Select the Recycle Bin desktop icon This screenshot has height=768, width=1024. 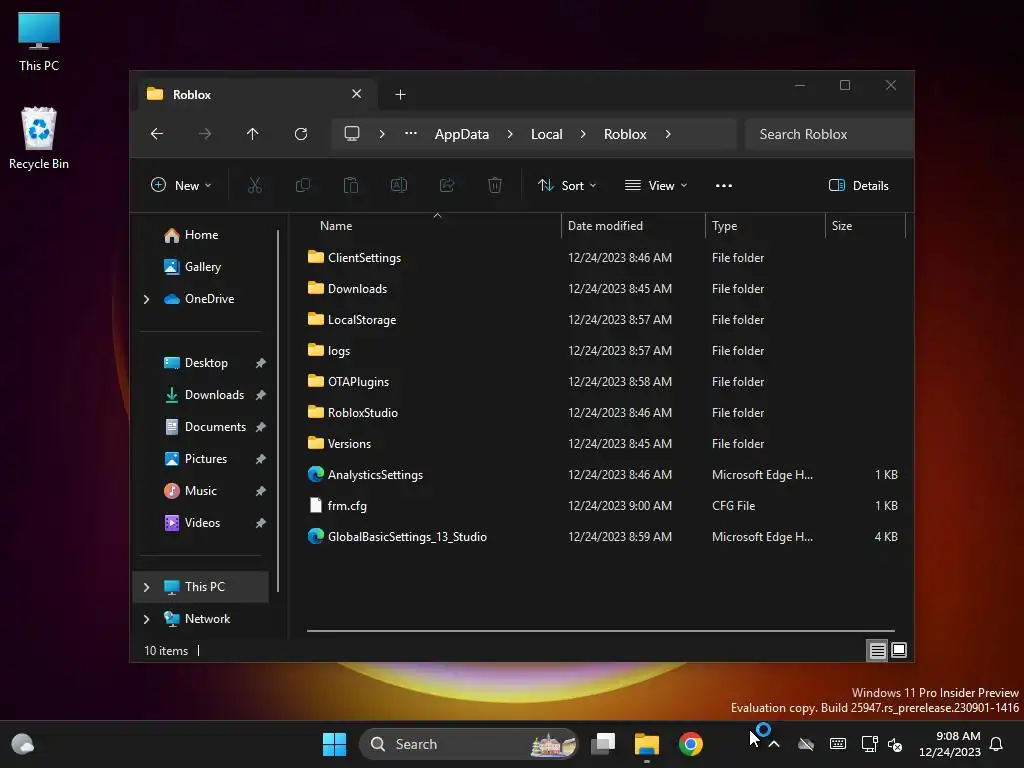click(x=39, y=138)
